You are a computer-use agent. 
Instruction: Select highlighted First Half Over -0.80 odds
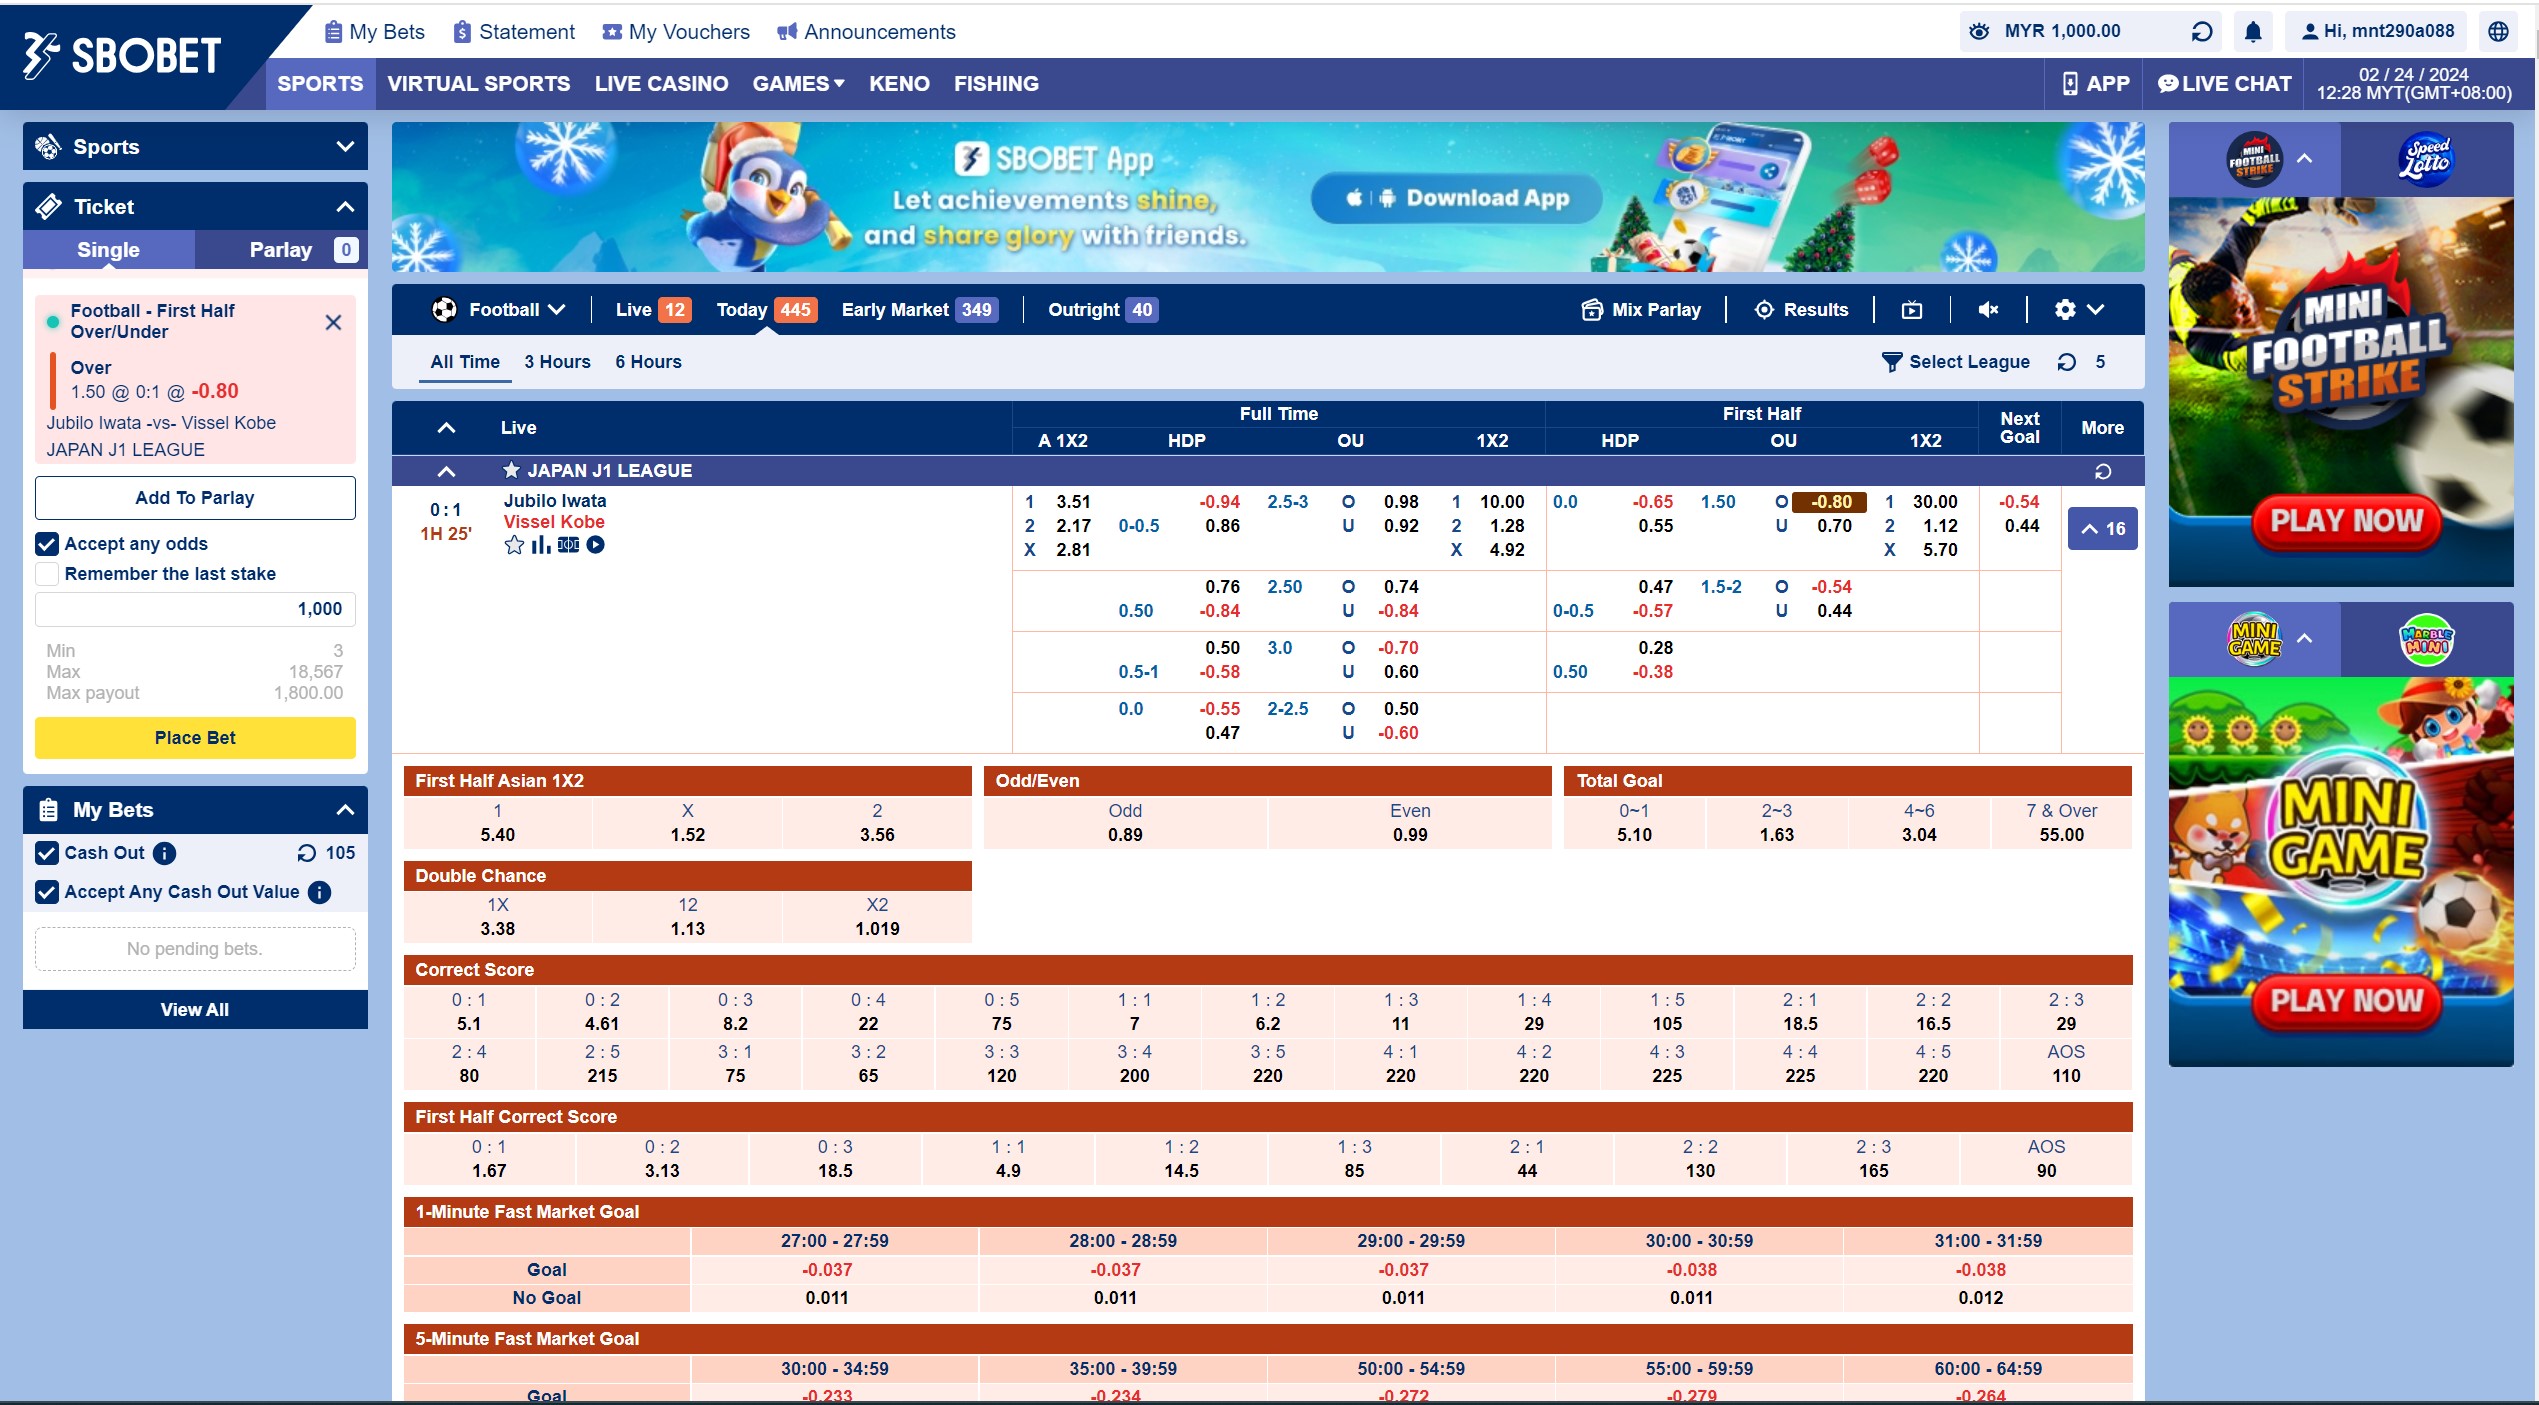1829,502
